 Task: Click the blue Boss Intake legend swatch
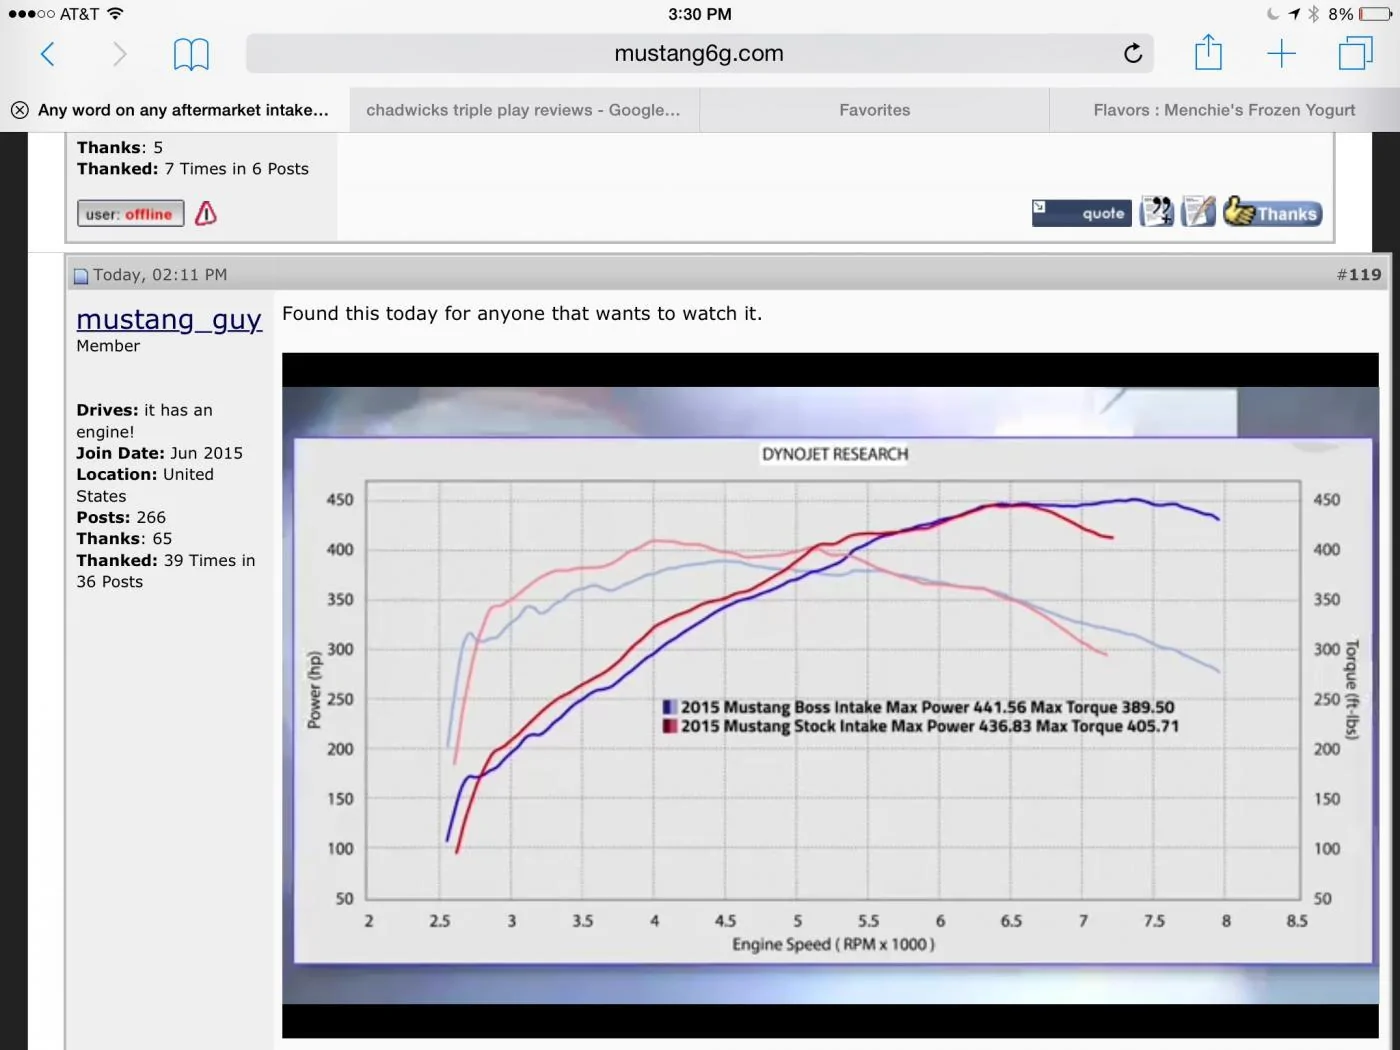point(670,707)
